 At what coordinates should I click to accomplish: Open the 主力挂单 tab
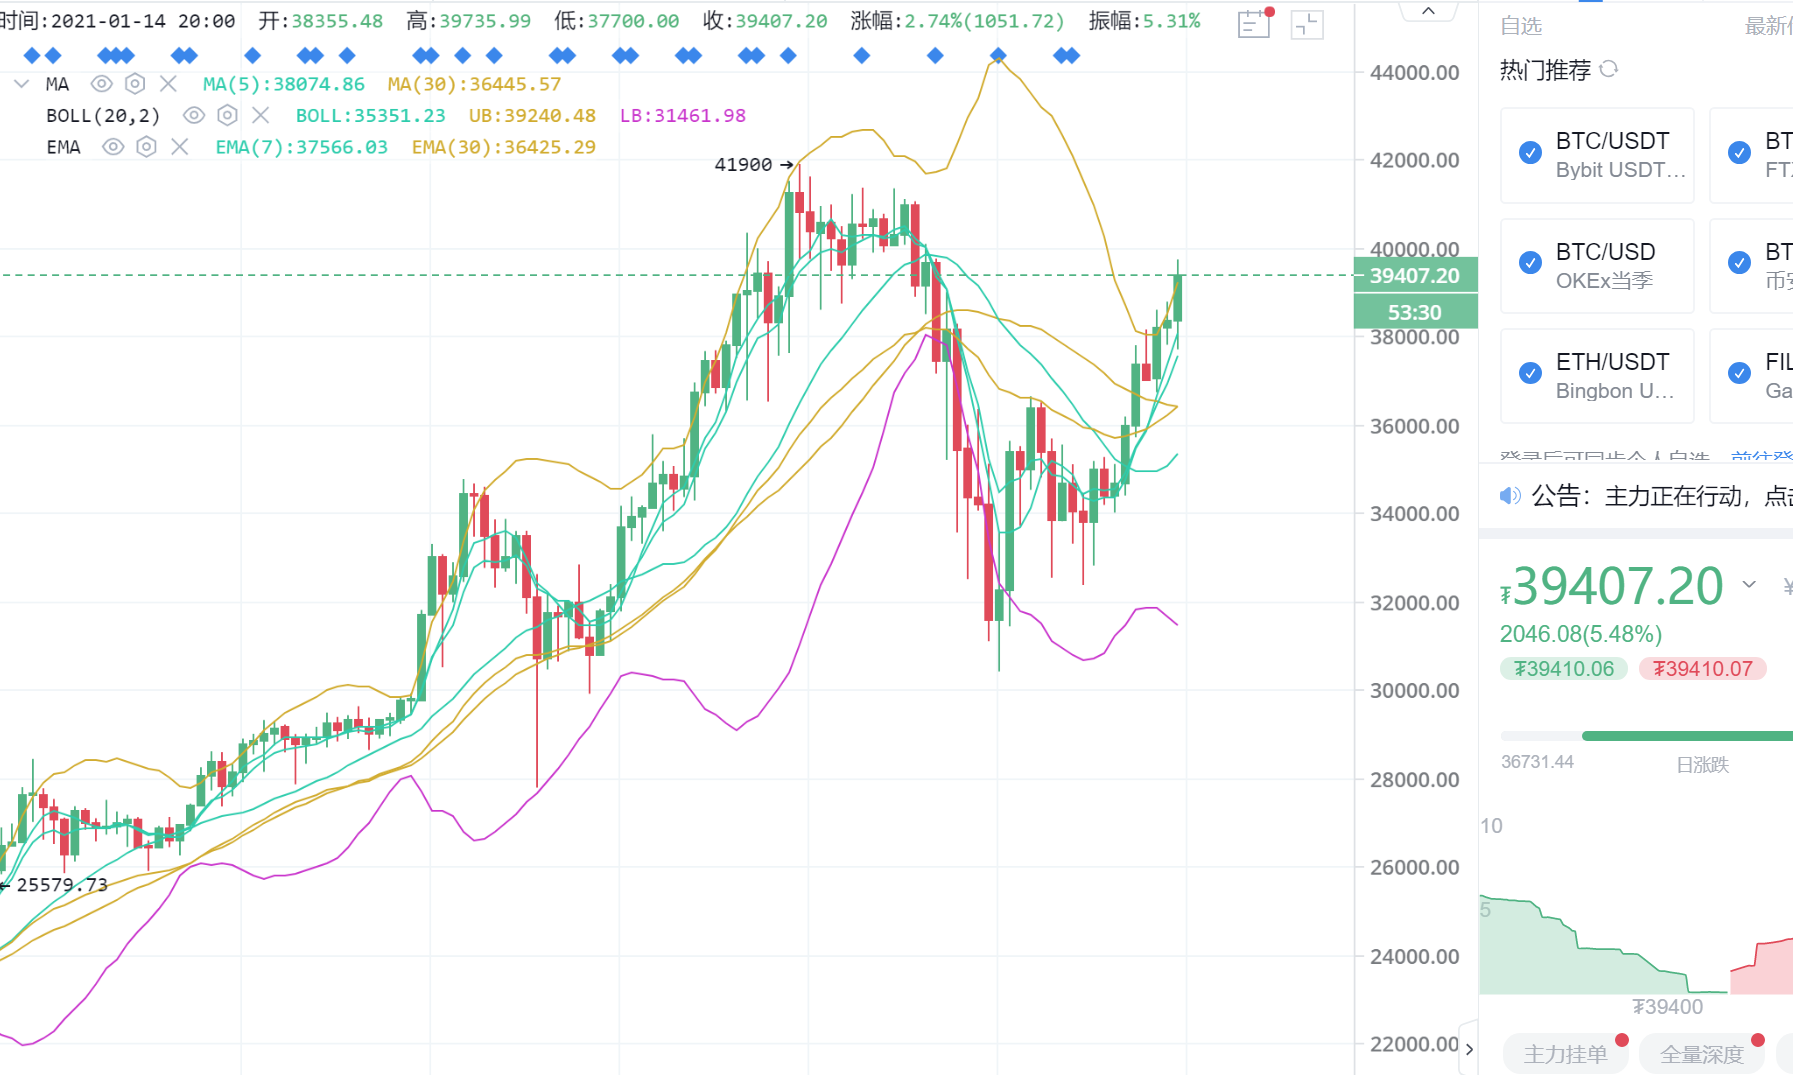[1566, 1053]
